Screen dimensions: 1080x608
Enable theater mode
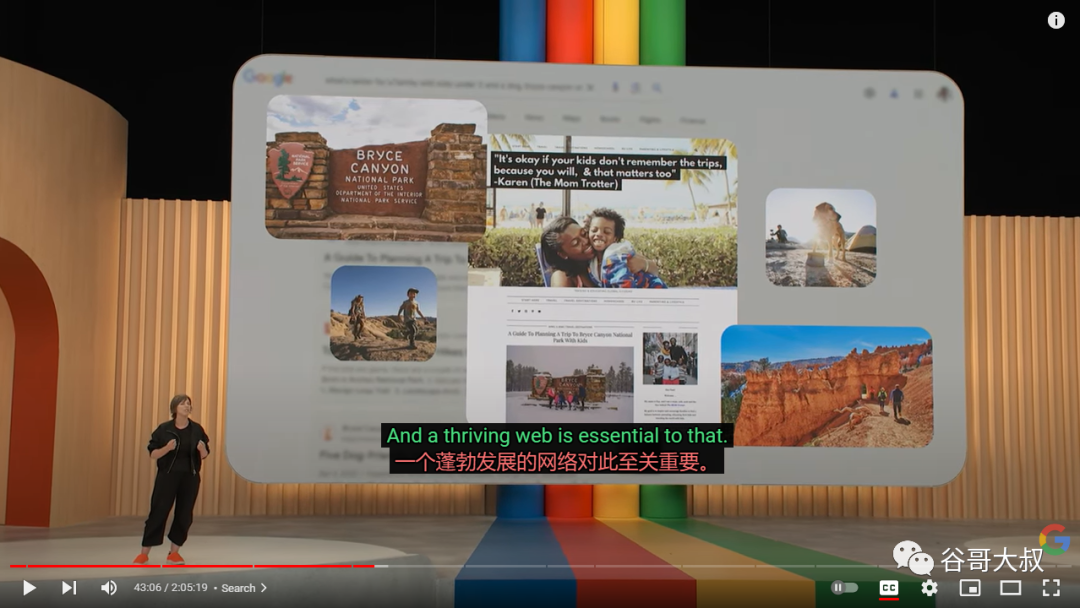point(1011,588)
